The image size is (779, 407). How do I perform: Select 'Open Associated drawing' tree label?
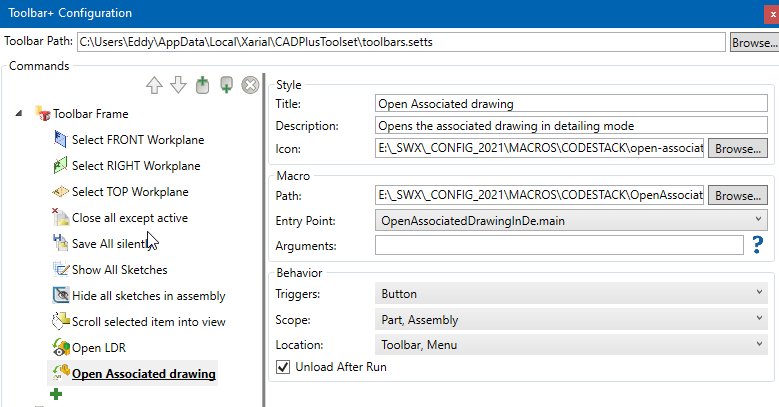tap(144, 374)
